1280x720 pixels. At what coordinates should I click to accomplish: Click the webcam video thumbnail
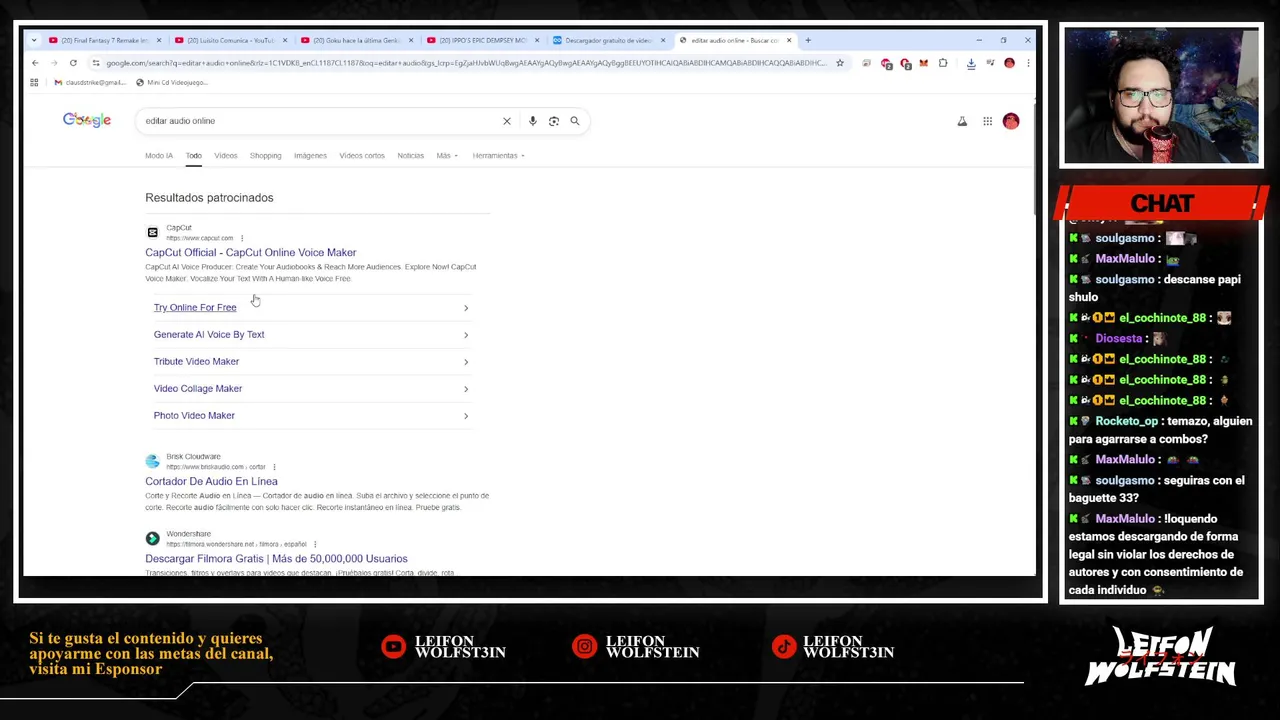pos(1161,96)
